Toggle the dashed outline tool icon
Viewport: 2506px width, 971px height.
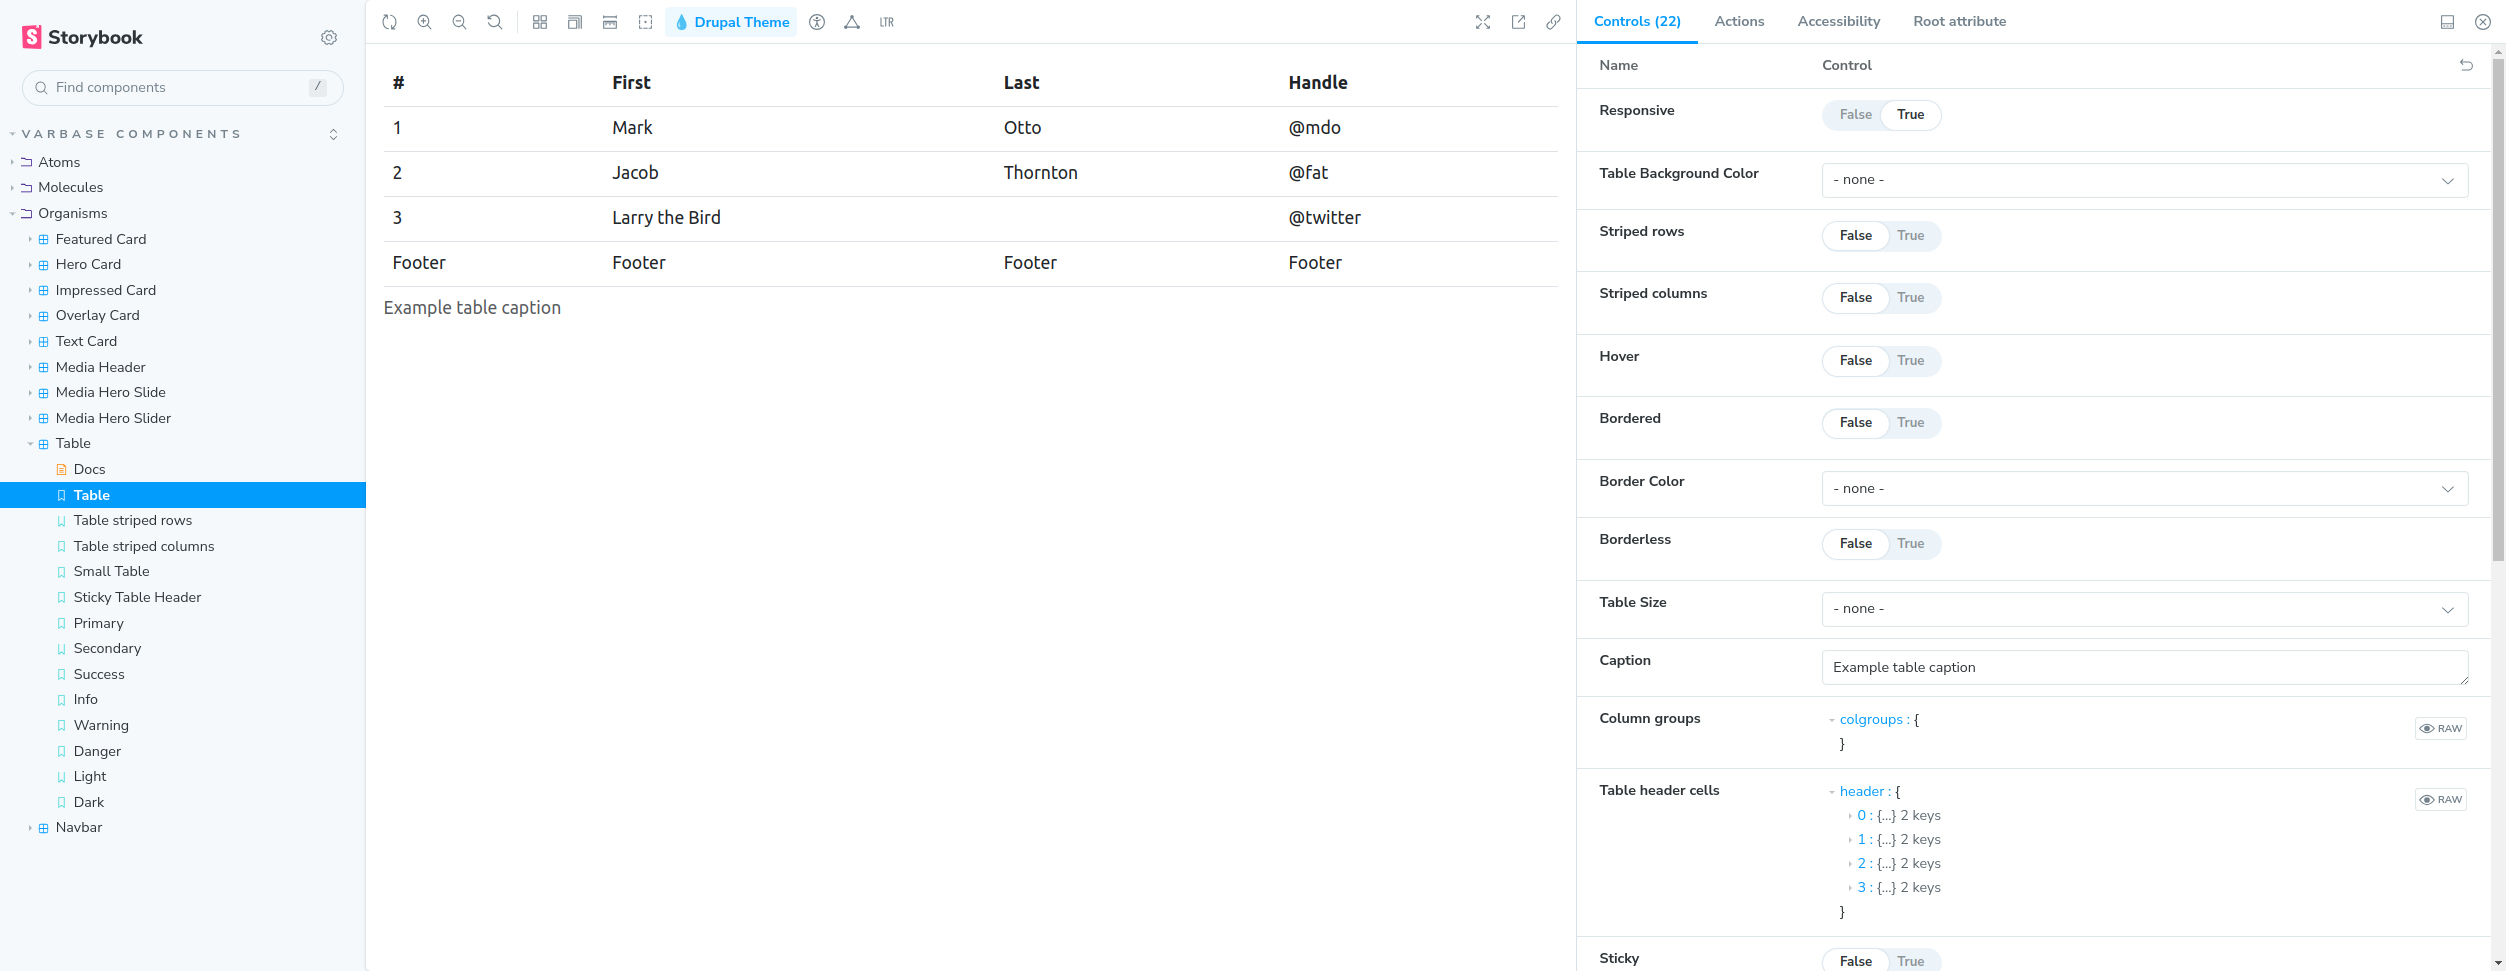[x=646, y=22]
